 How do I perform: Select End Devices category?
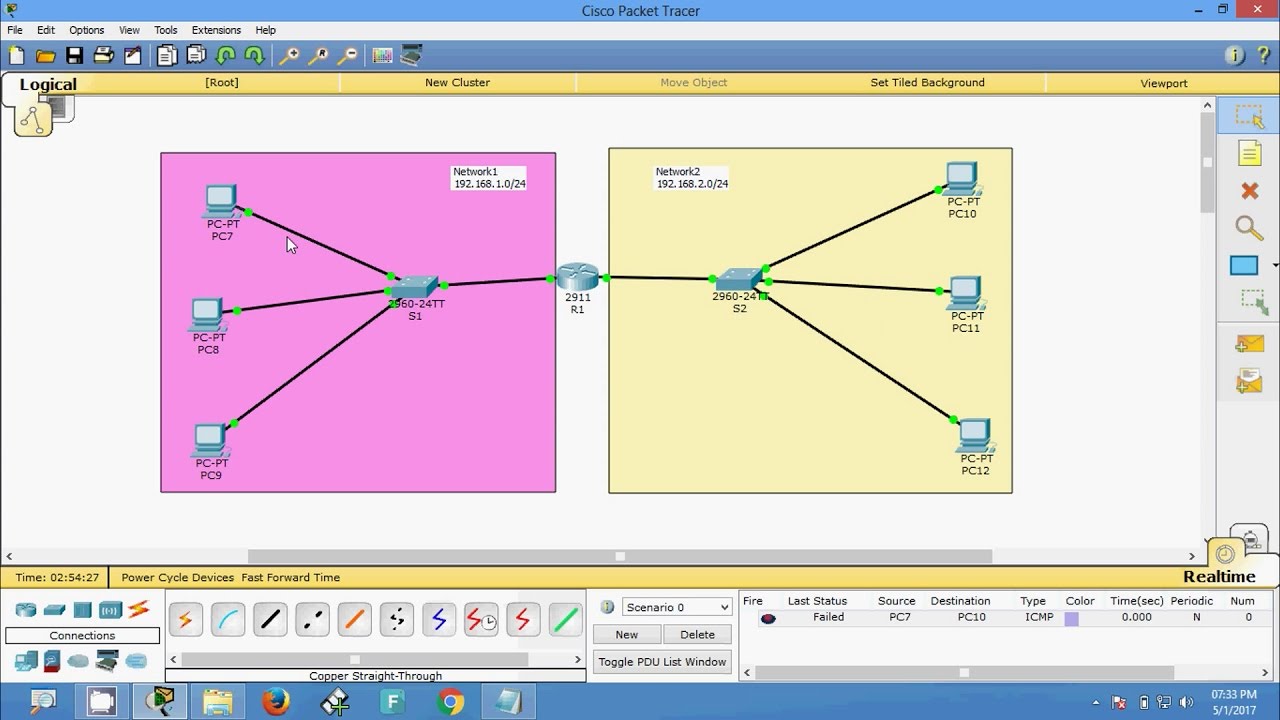[x=26, y=661]
